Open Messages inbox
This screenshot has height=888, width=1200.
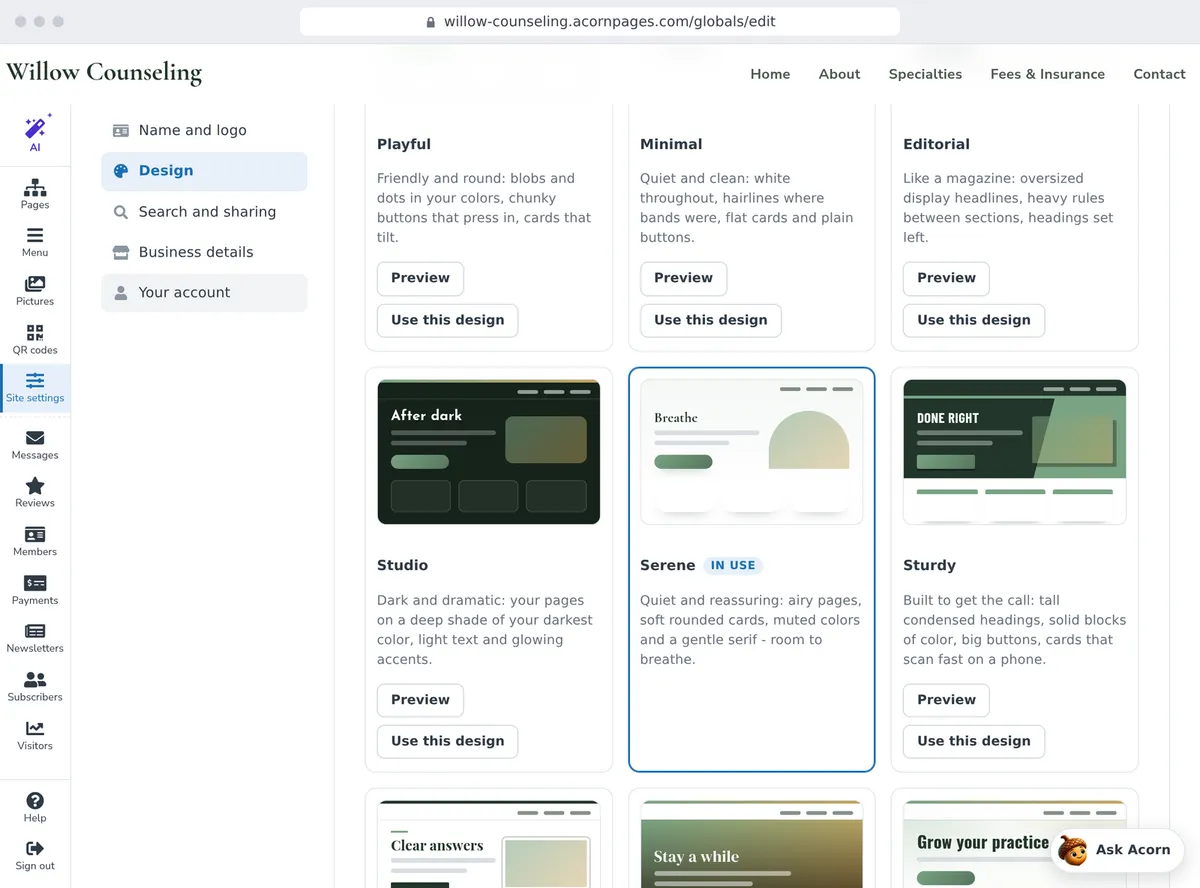[35, 445]
